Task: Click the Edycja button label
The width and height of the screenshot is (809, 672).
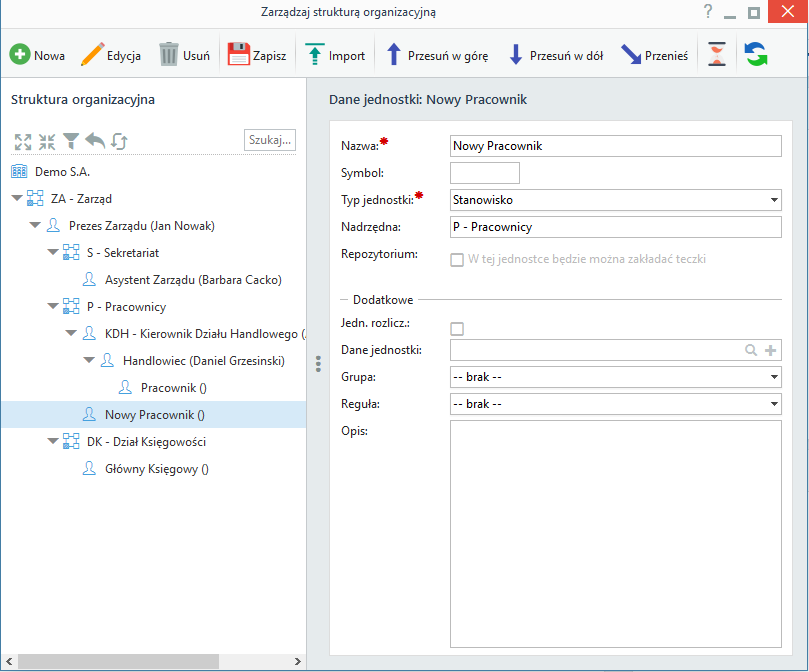Action: (x=124, y=56)
